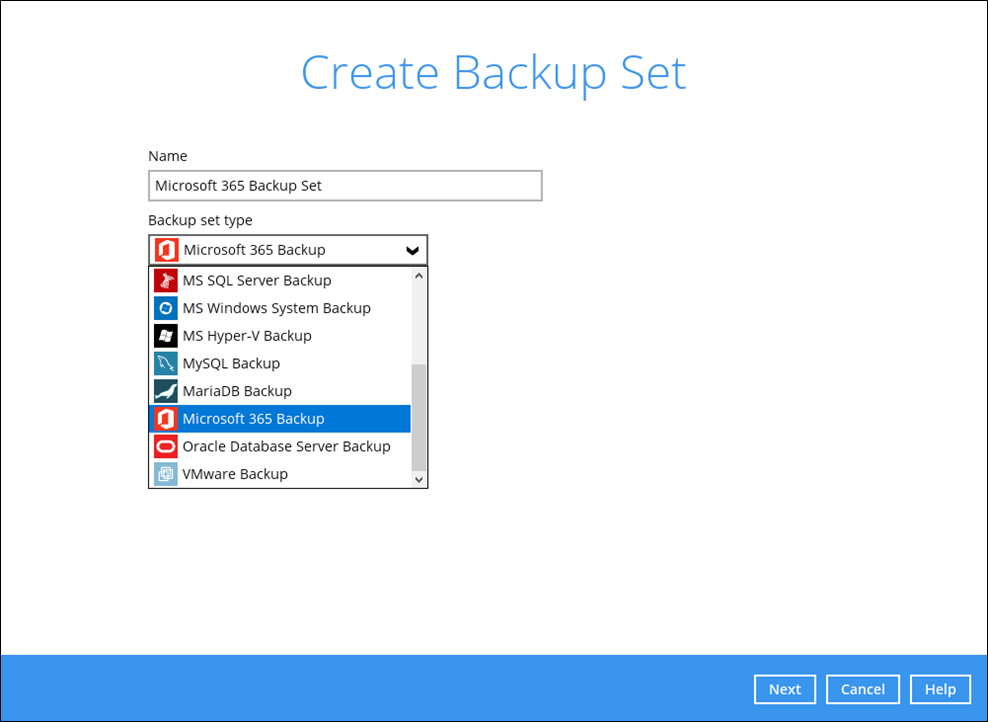This screenshot has width=988, height=722.
Task: Click the Name field containing Microsoft 365 Backup Set
Action: (x=345, y=186)
